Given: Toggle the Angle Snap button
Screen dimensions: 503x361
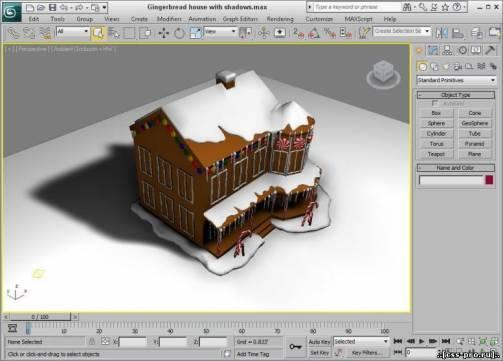Looking at the screenshot, I should 314,33.
